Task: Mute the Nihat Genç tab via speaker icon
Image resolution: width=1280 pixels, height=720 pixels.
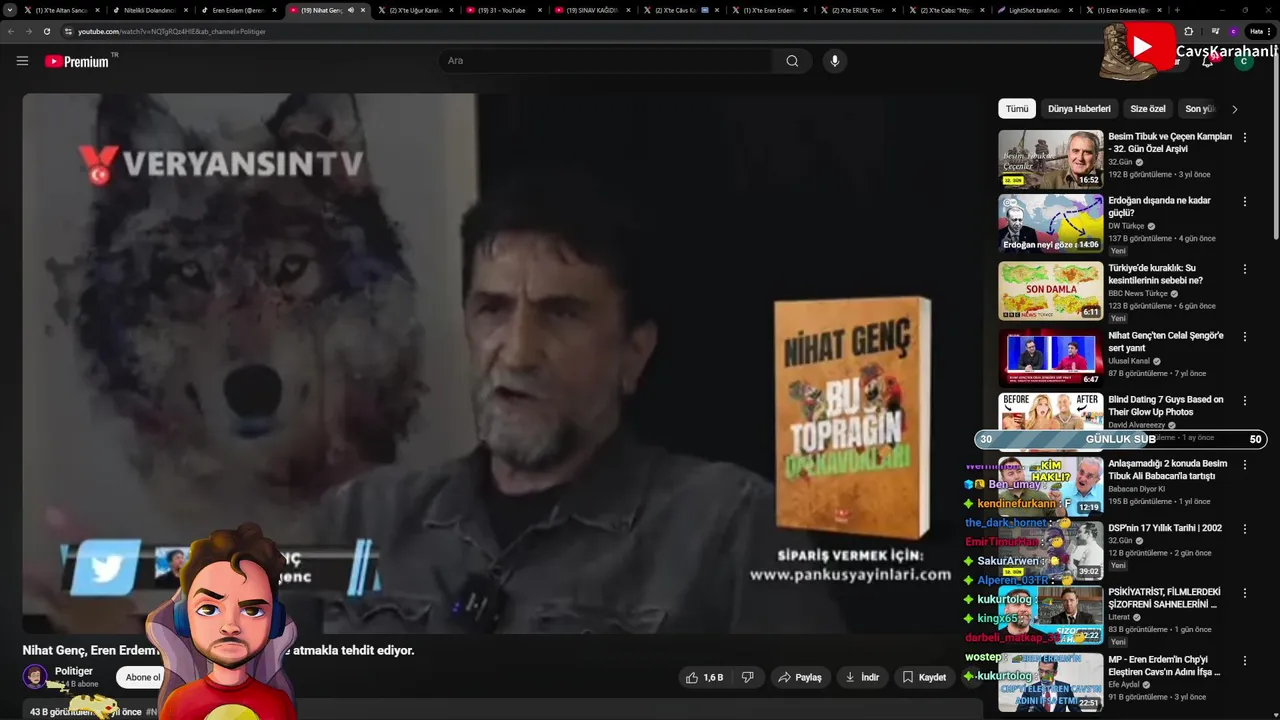Action: [350, 10]
